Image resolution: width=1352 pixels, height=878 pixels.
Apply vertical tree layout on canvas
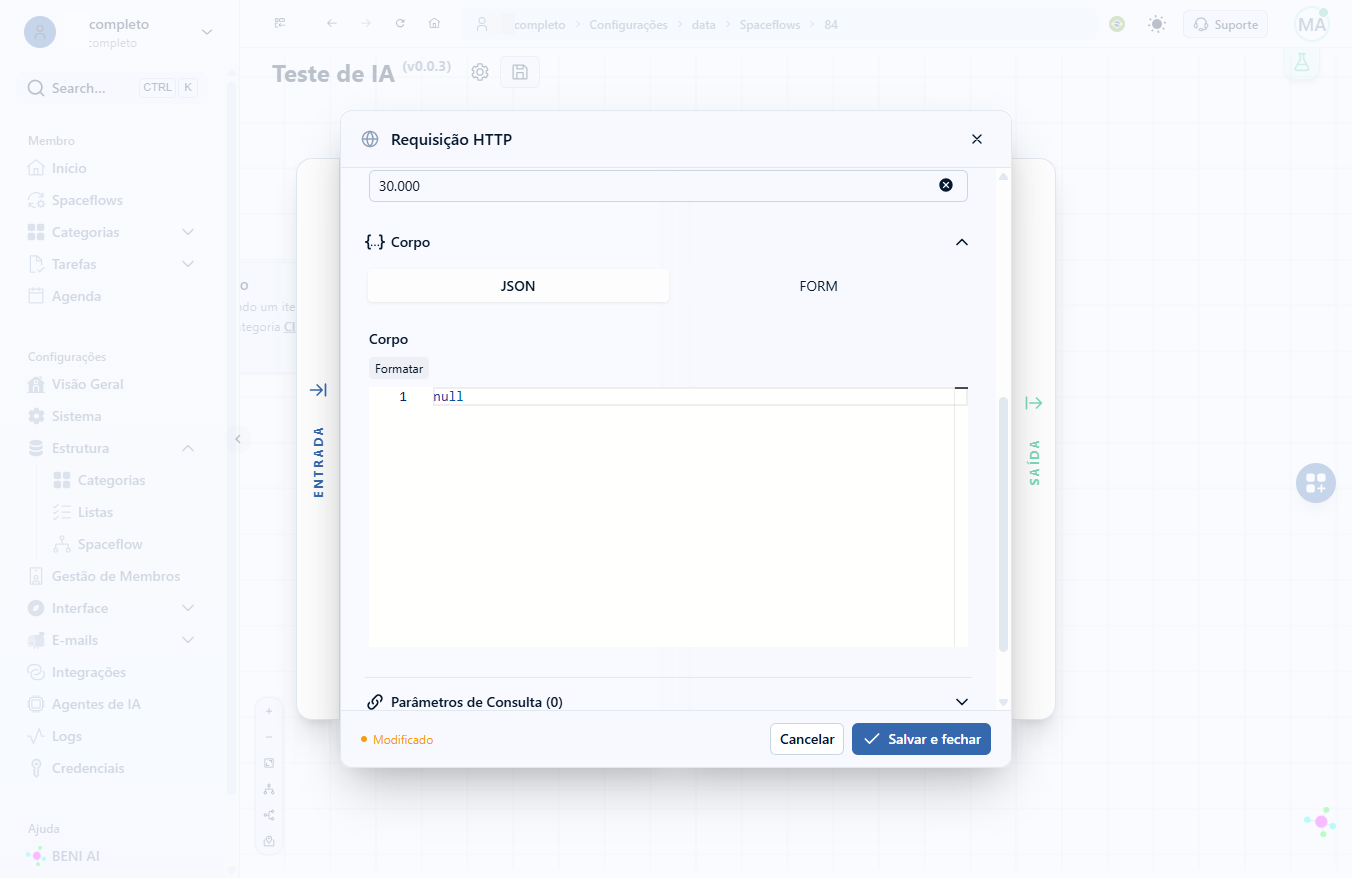[269, 789]
